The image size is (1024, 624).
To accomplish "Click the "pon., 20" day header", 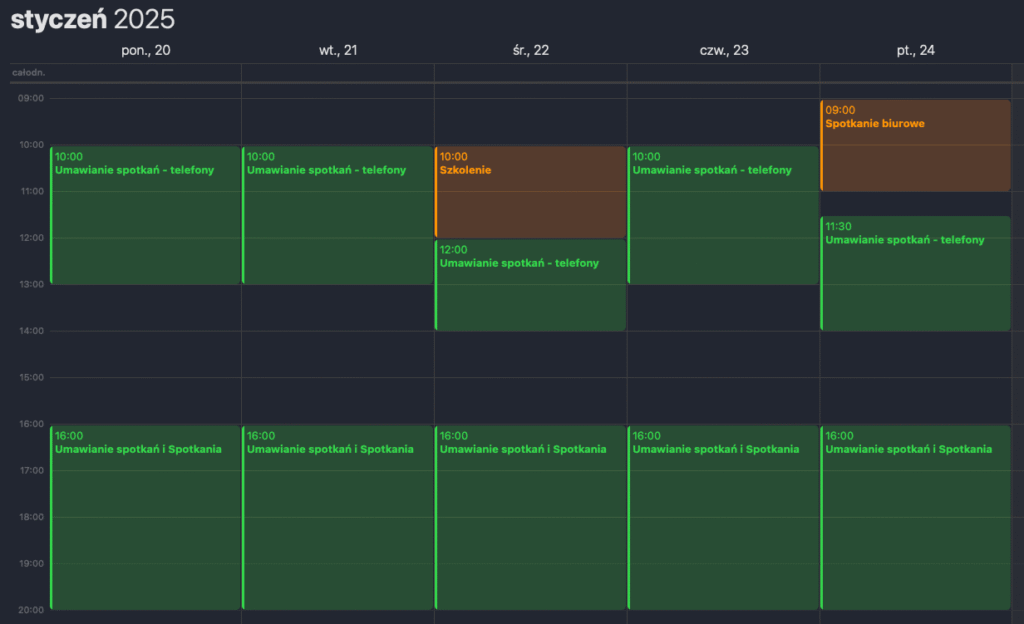I will pyautogui.click(x=146, y=50).
